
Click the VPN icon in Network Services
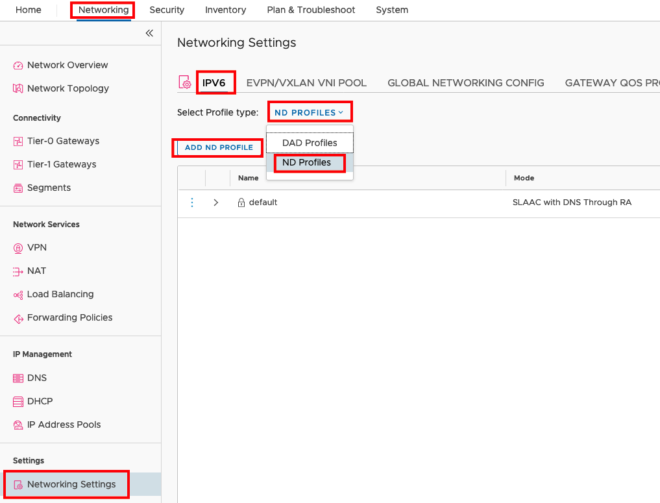point(18,248)
